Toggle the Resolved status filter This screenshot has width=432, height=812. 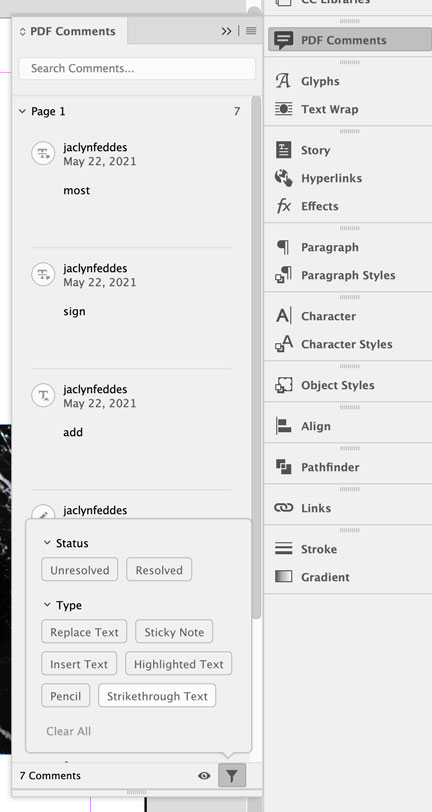(x=159, y=570)
